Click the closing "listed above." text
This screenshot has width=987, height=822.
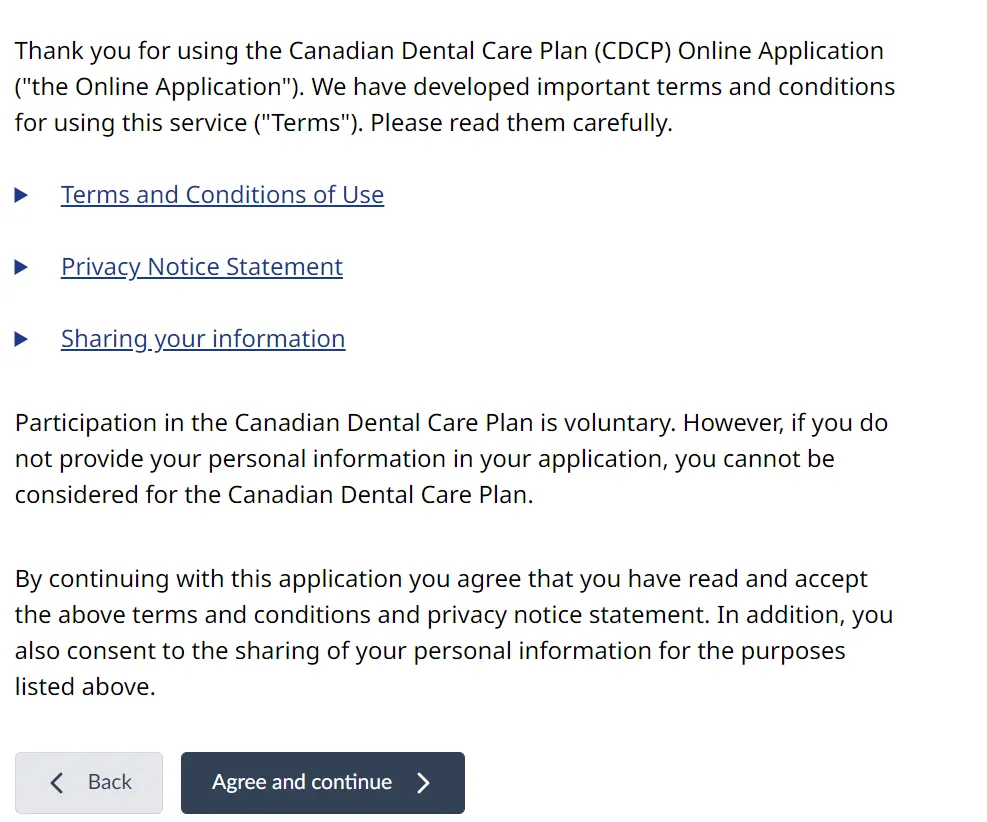(x=85, y=687)
